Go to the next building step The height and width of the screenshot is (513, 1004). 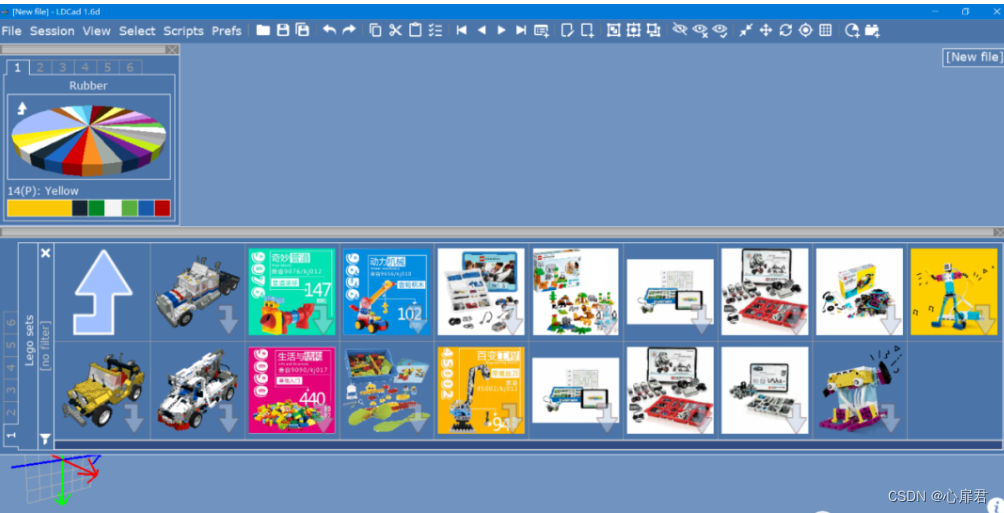[501, 30]
